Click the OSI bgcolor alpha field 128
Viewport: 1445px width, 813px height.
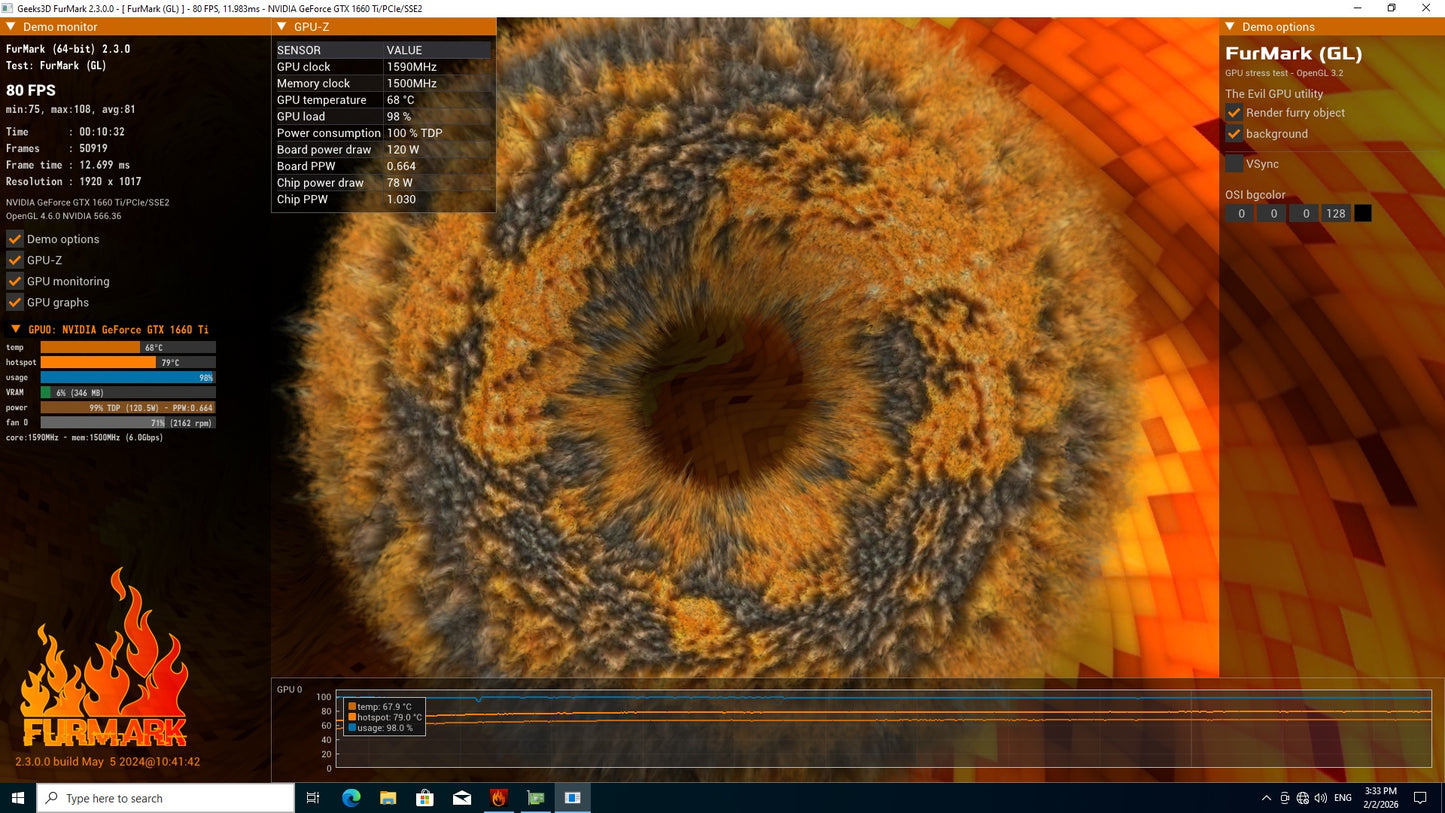coord(1335,213)
